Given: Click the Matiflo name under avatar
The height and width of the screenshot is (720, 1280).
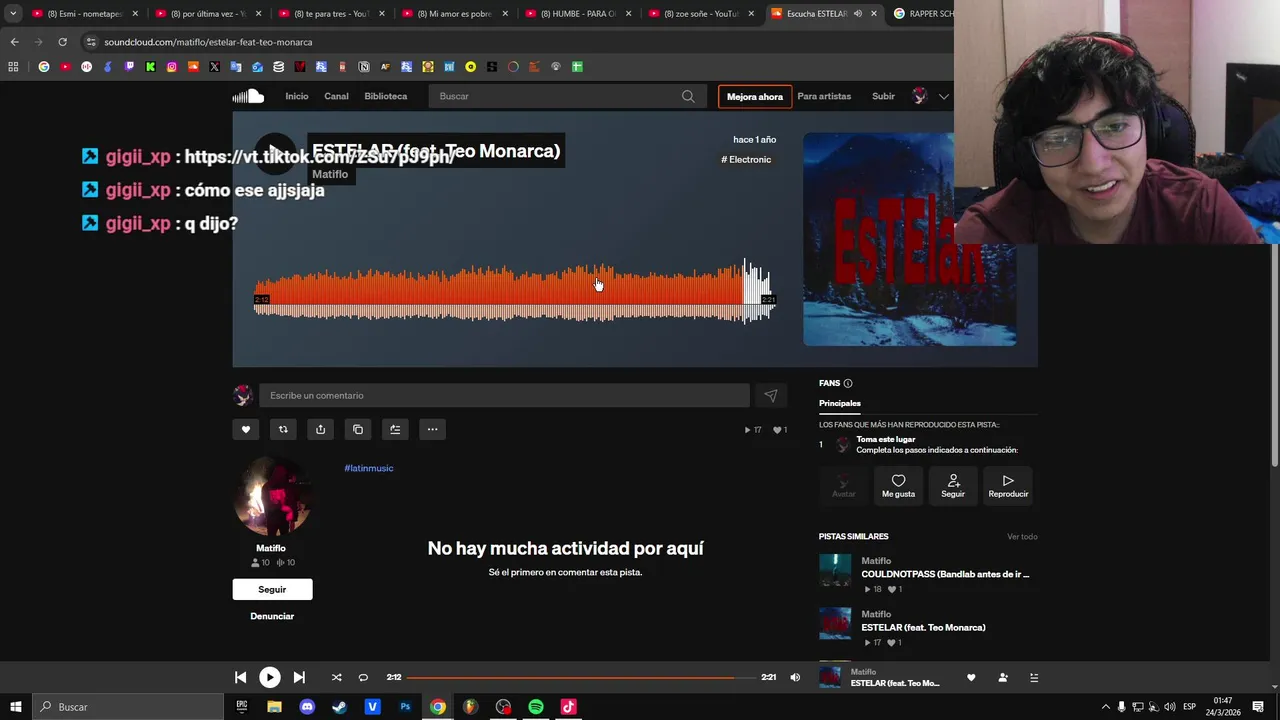Looking at the screenshot, I should pos(271,548).
